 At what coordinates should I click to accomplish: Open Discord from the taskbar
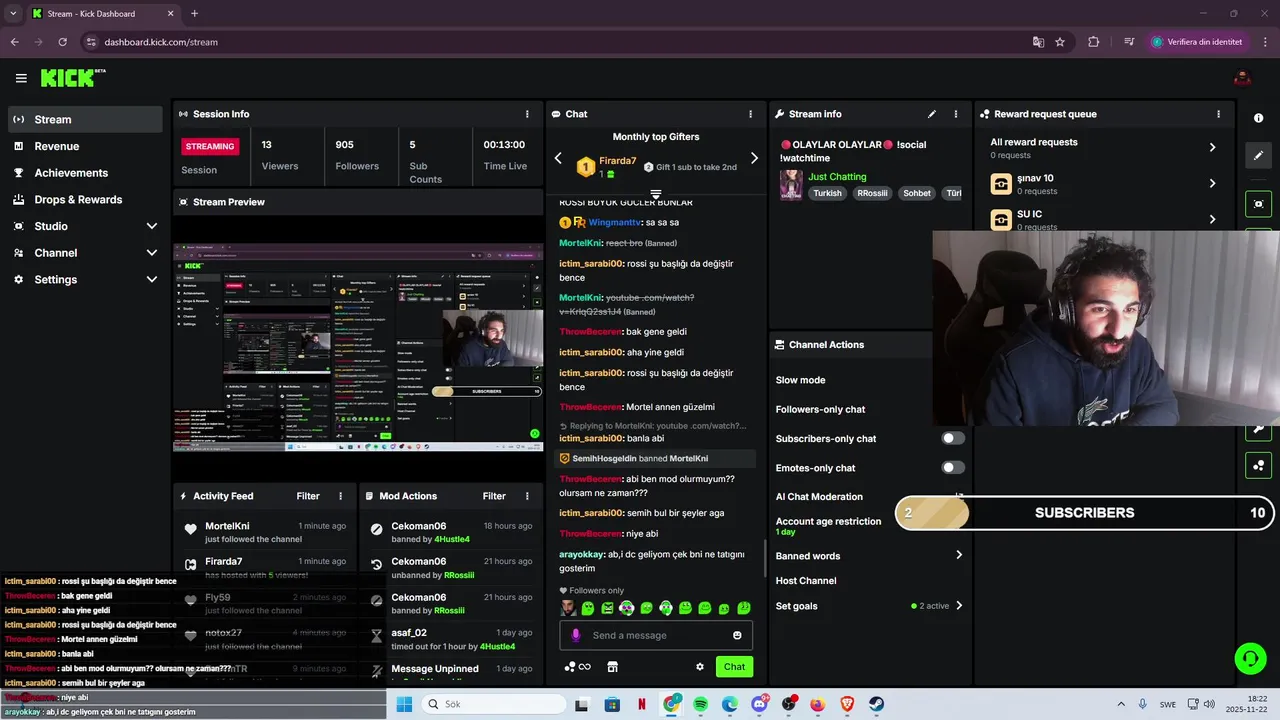click(x=760, y=704)
